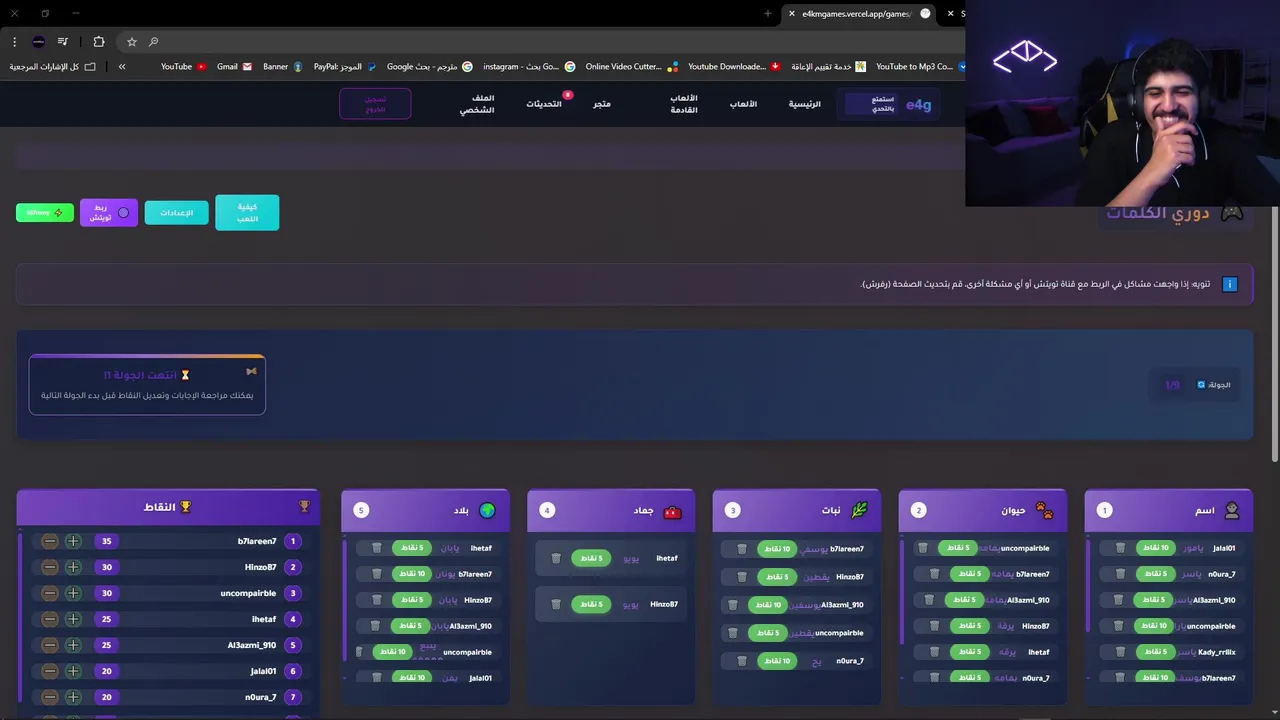Open the متجر nav item
Screen dimensions: 1280x720
coord(602,104)
